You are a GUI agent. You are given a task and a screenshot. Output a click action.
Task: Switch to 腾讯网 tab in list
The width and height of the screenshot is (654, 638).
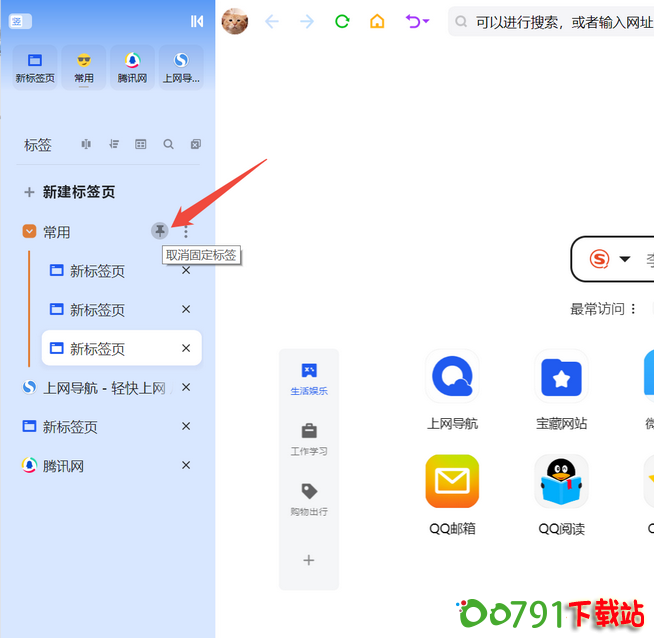coord(53,465)
